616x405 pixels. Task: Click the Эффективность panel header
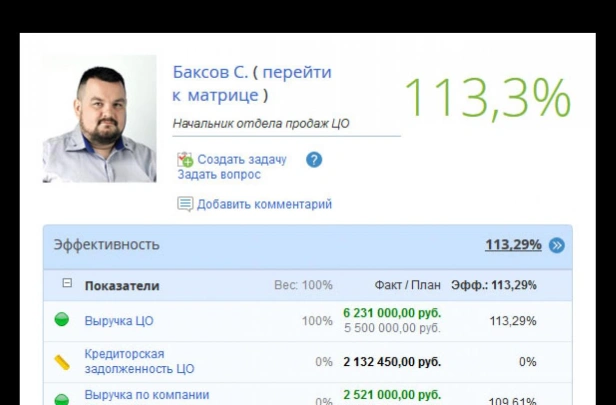308,247
